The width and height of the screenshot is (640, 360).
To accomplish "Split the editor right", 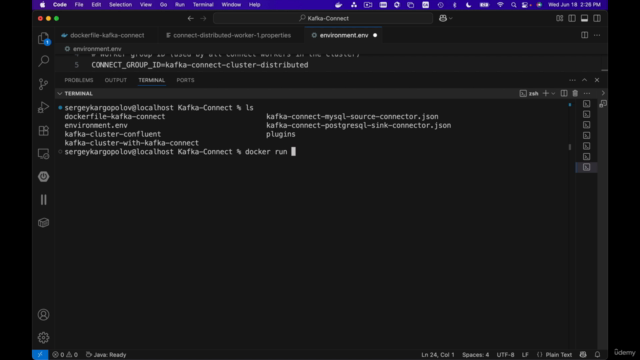I will tap(584, 35).
